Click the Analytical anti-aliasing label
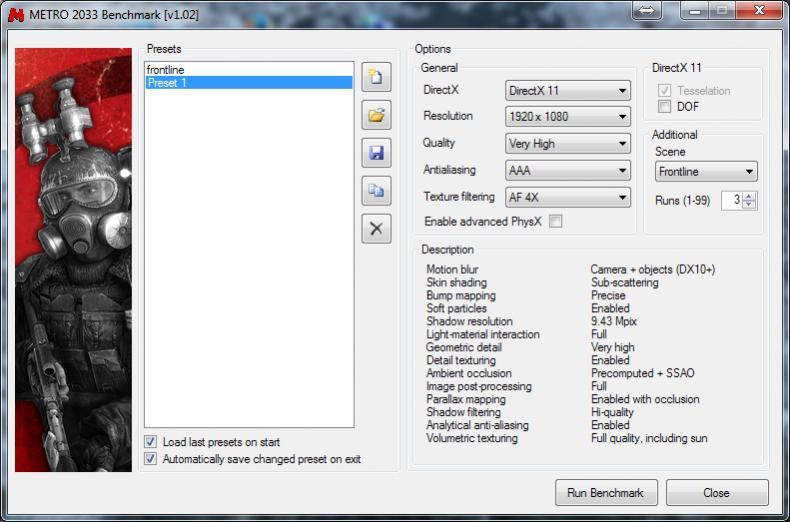 477,425
